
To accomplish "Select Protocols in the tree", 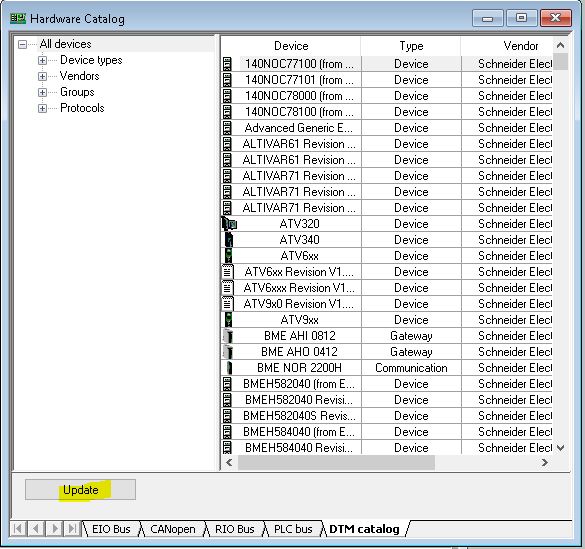I will [x=82, y=108].
